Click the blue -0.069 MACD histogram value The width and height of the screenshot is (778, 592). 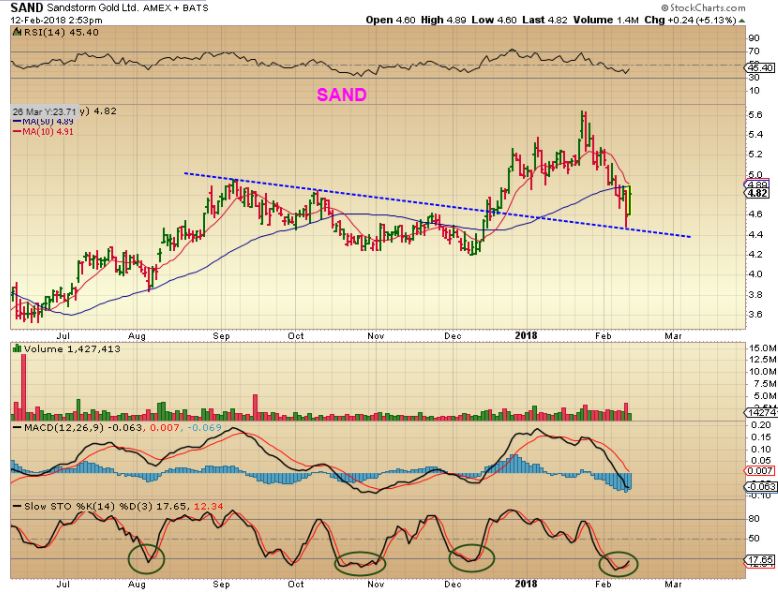click(x=204, y=427)
